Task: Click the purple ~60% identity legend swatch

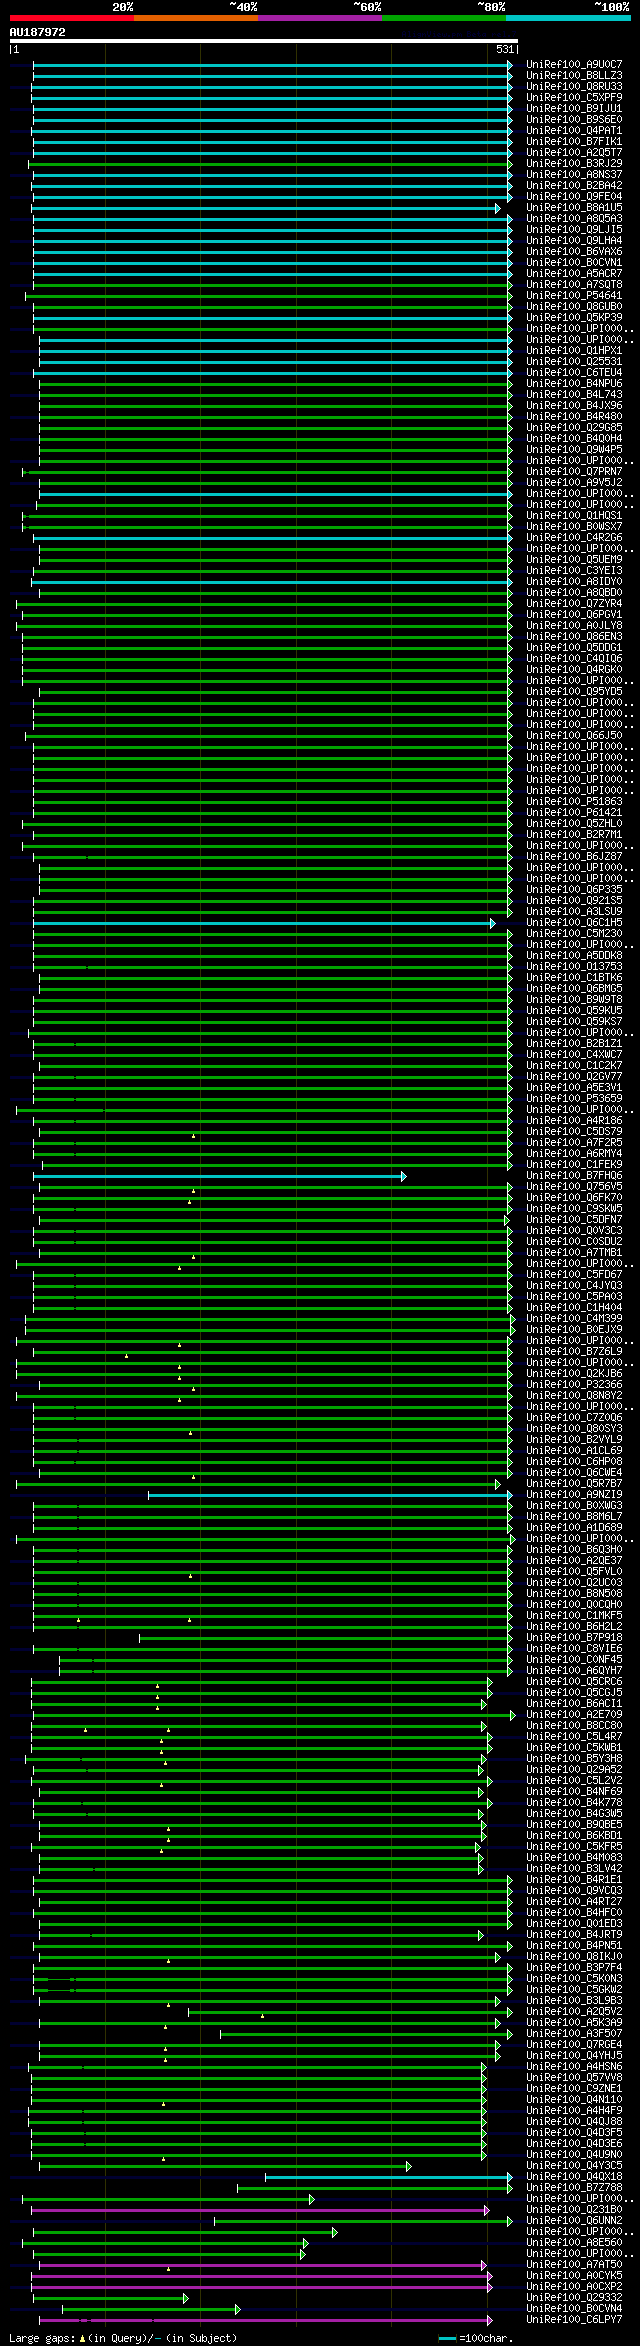Action: pyautogui.click(x=320, y=17)
